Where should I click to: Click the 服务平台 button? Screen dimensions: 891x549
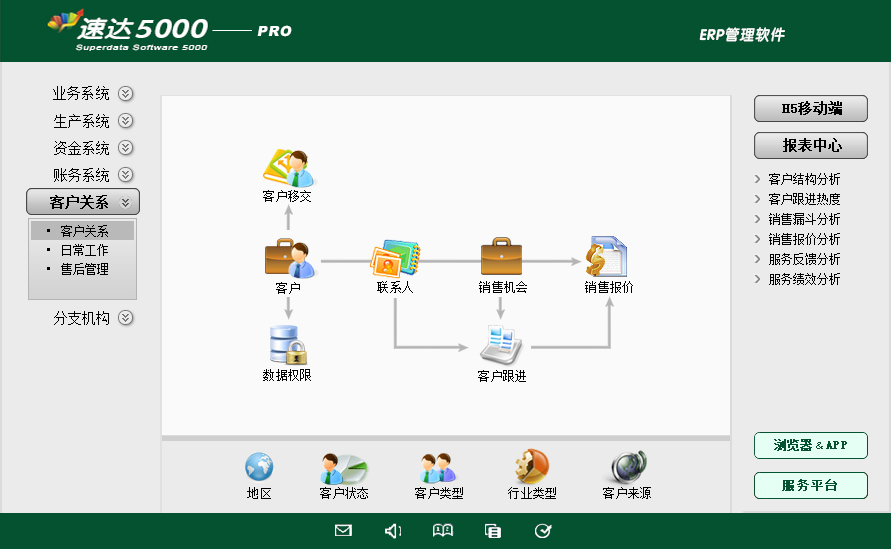pyautogui.click(x=811, y=485)
